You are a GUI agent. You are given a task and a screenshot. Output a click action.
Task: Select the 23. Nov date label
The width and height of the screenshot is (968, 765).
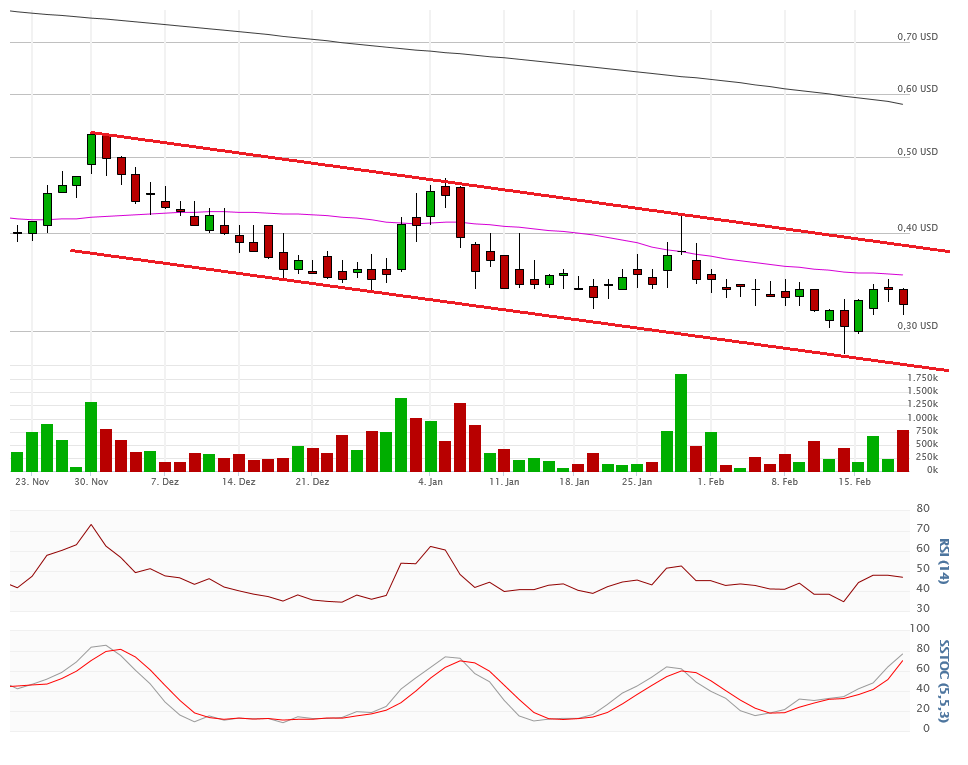tap(32, 482)
